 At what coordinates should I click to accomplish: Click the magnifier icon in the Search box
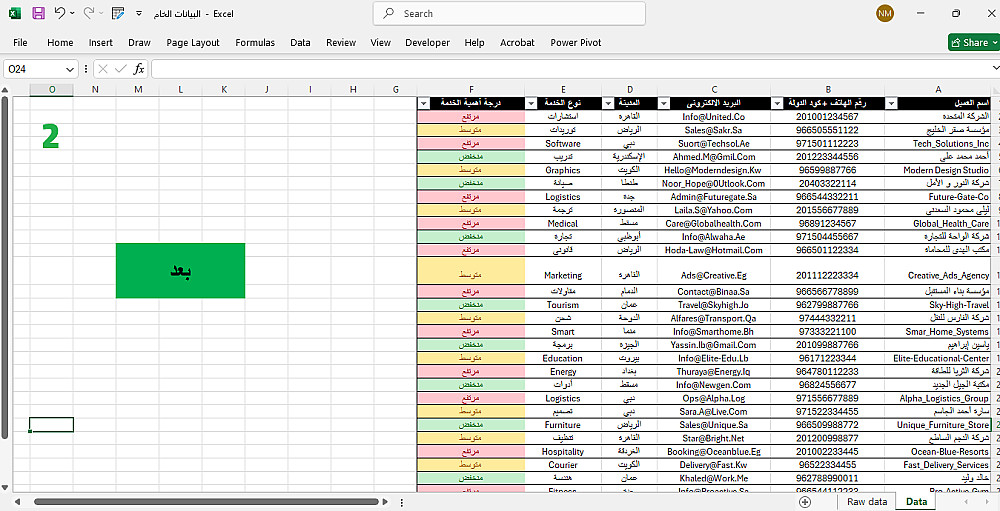tap(388, 13)
